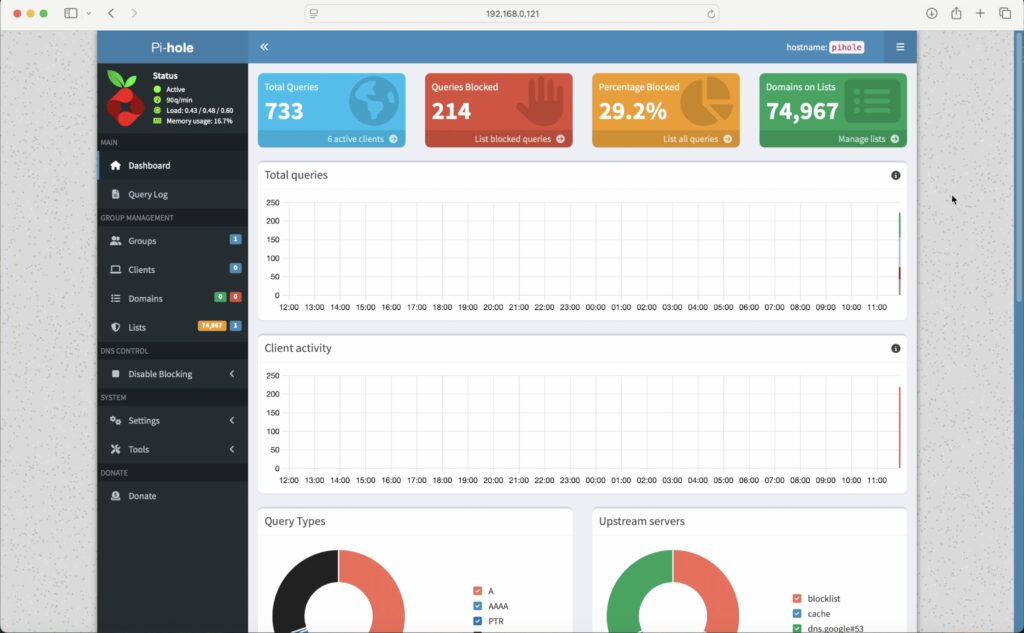Click the Settings gears icon

point(116,421)
